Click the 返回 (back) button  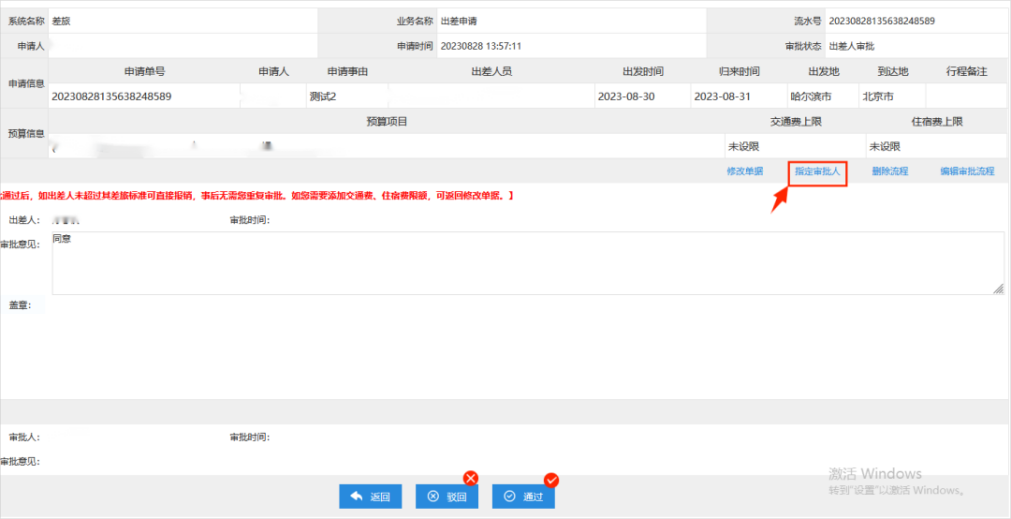coord(370,497)
